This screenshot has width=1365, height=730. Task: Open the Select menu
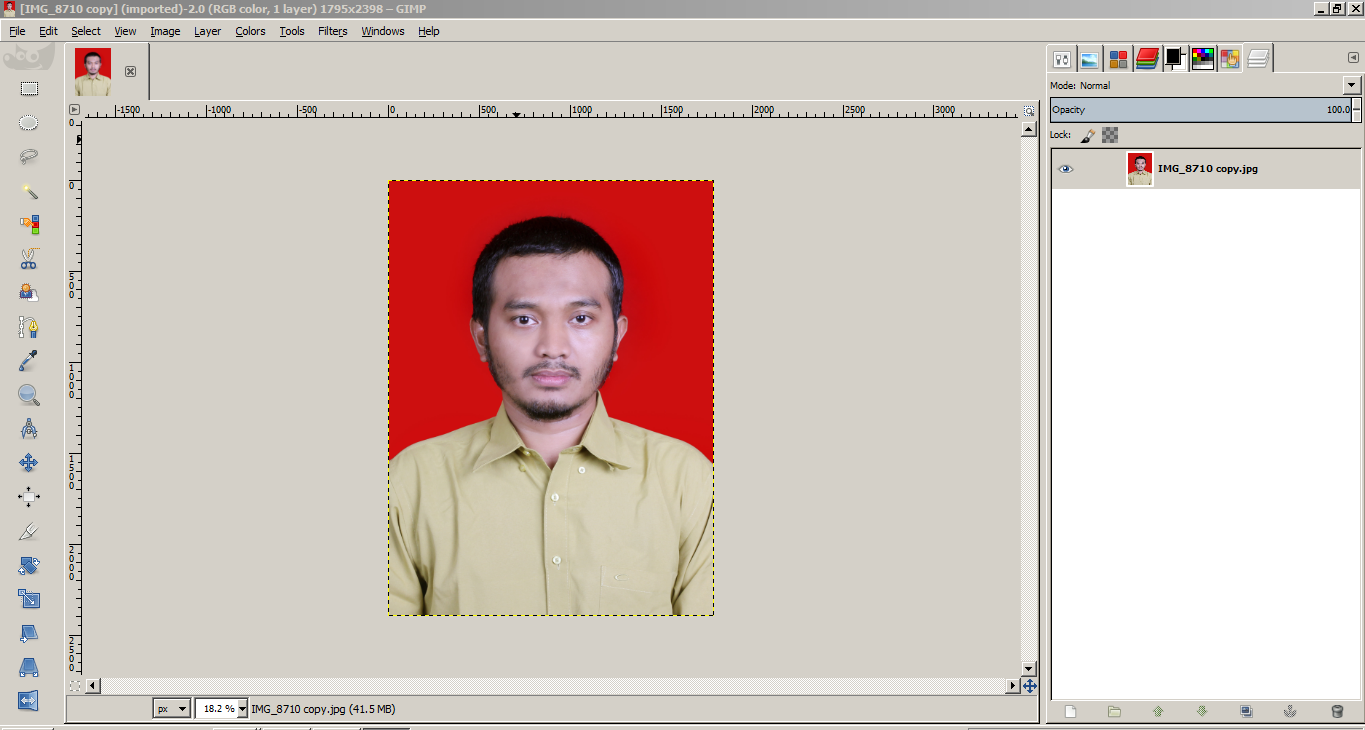click(x=86, y=31)
